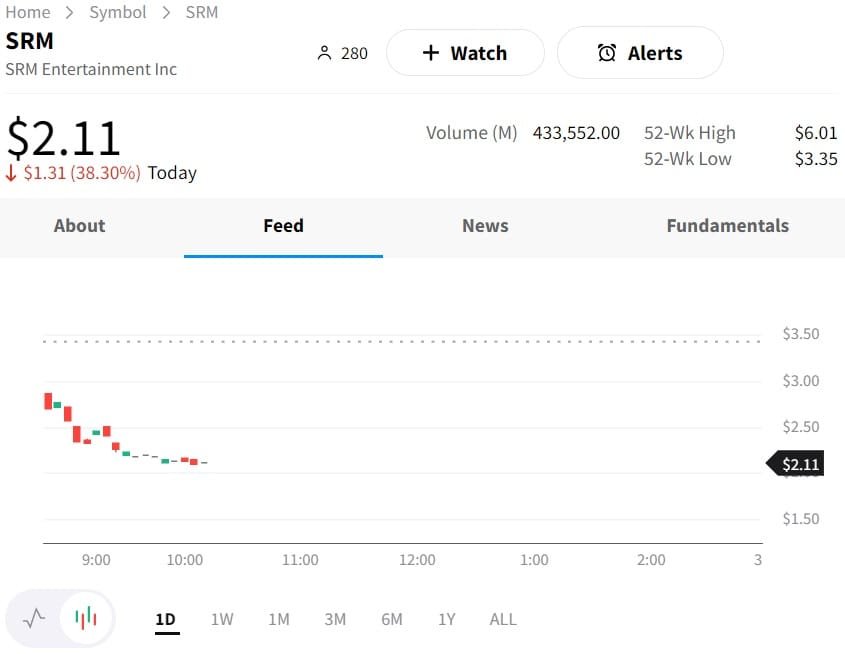This screenshot has width=845, height=654.
Task: Open the Fundamentals tab
Action: point(727,226)
